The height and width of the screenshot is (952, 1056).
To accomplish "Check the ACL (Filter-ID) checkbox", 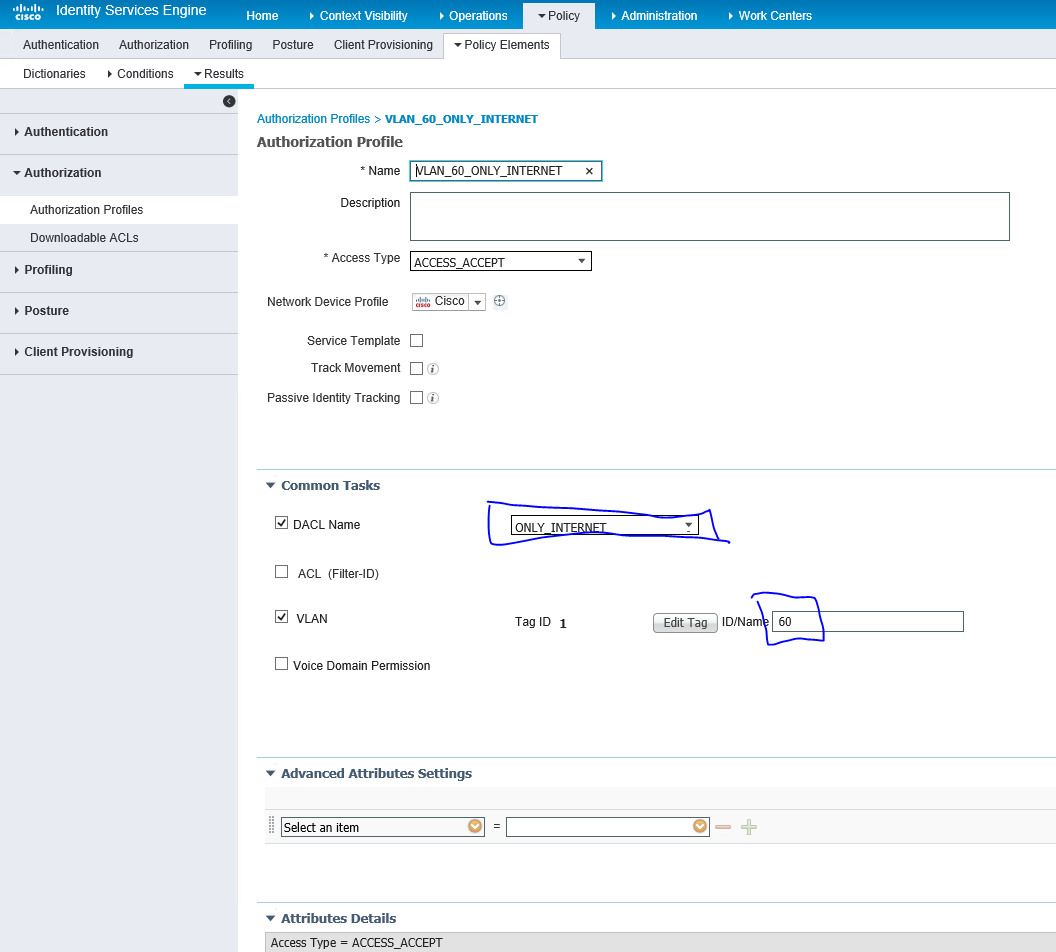I will [x=282, y=572].
